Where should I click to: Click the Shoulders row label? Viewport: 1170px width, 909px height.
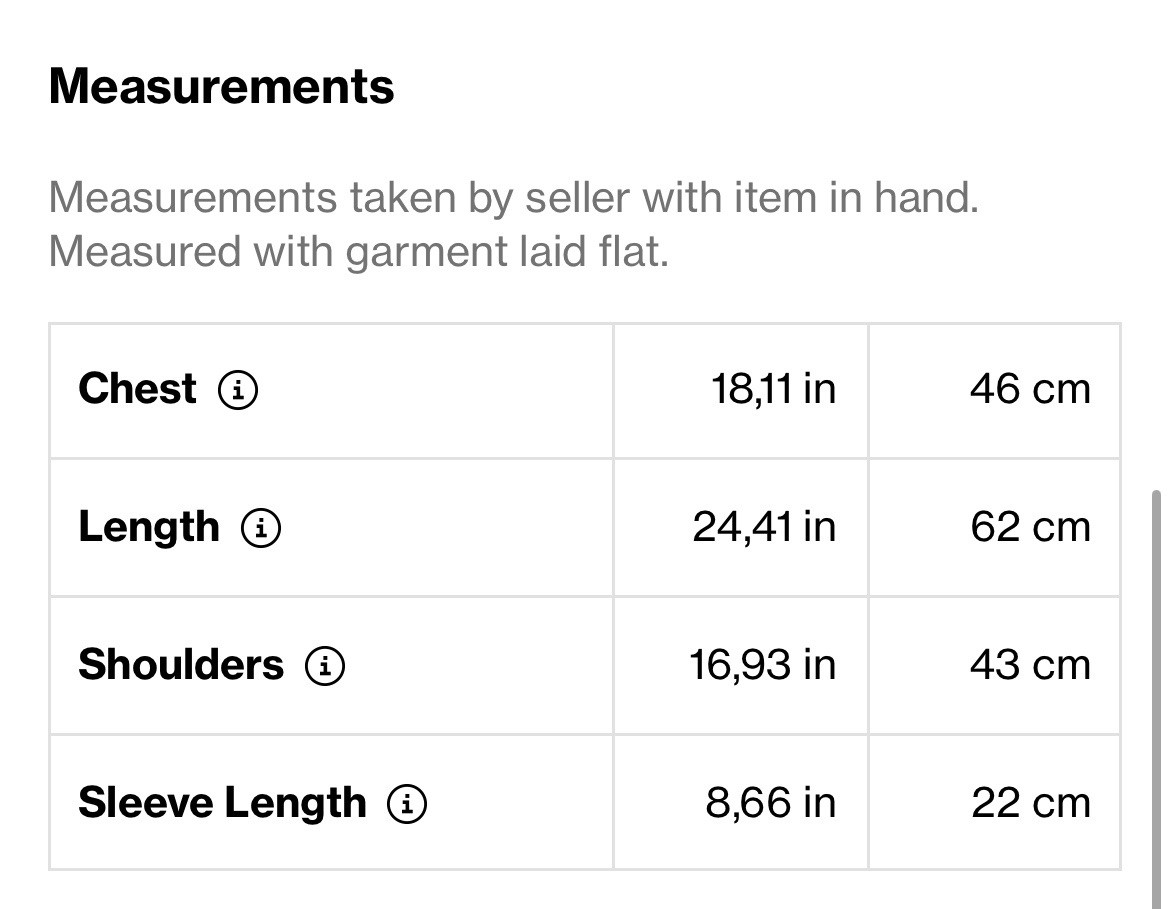pos(181,665)
